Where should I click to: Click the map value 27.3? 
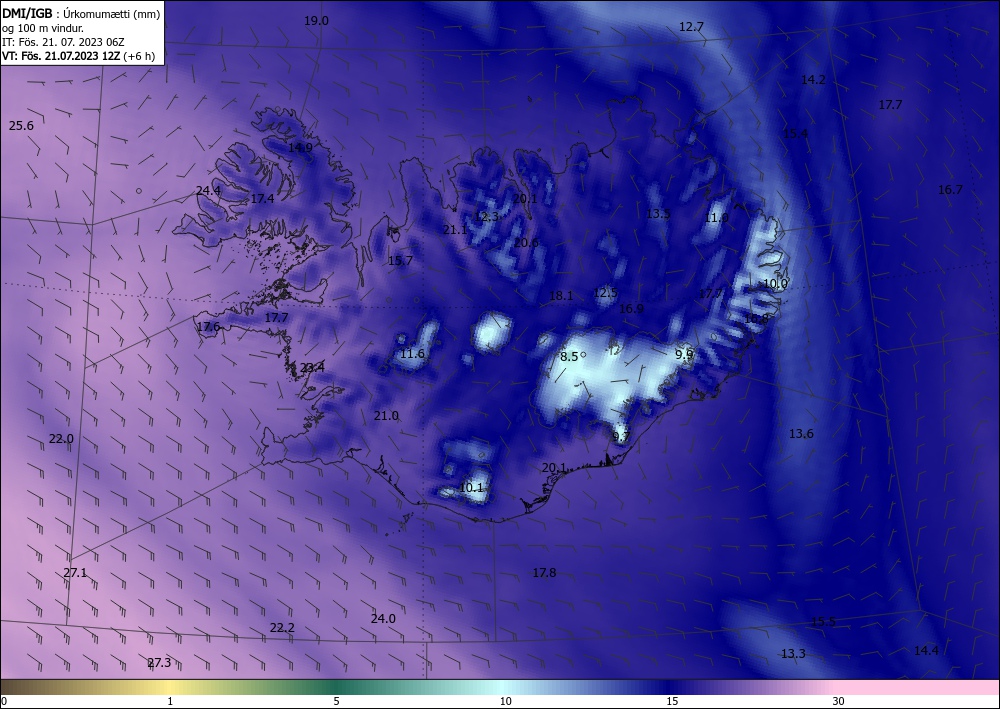[x=159, y=663]
